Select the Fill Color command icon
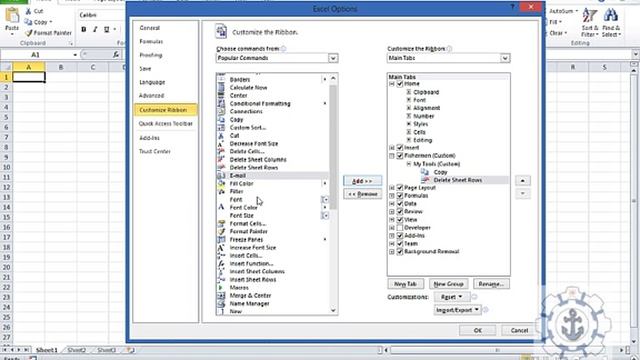This screenshot has height=360, width=640. pyautogui.click(x=221, y=183)
